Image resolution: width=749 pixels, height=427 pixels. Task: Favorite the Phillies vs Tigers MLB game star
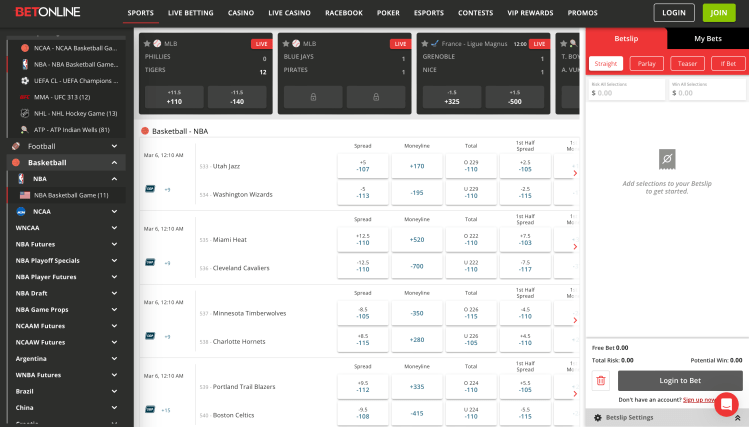pyautogui.click(x=147, y=44)
